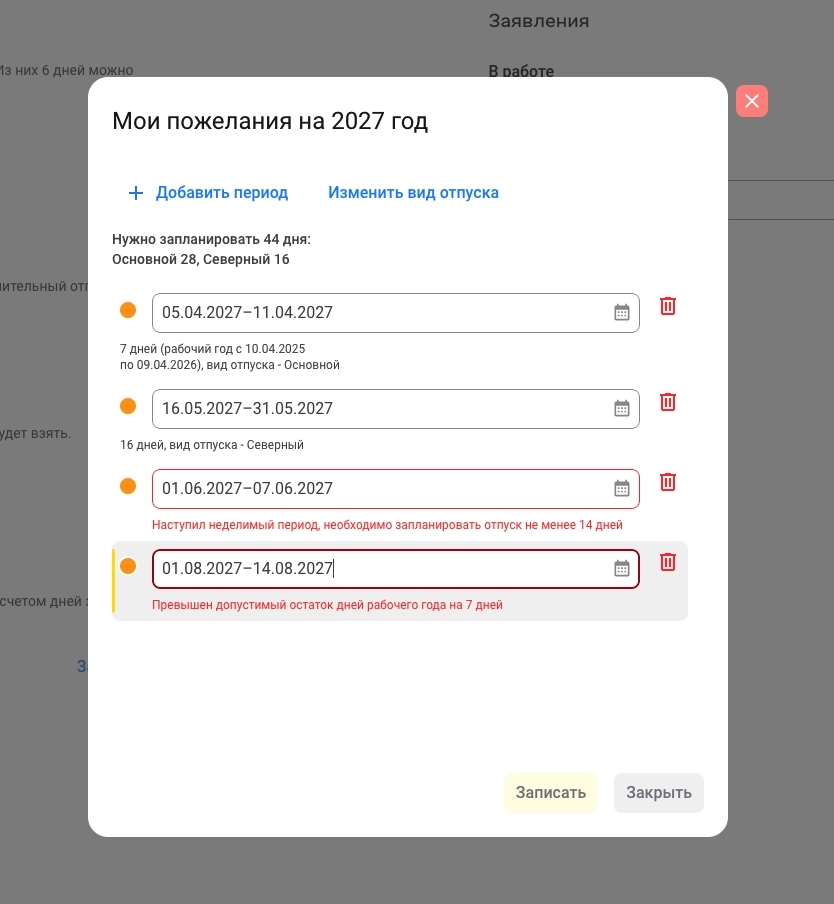
Task: Delete the 01.06.2027–07.06.2027 period
Action: pos(667,482)
